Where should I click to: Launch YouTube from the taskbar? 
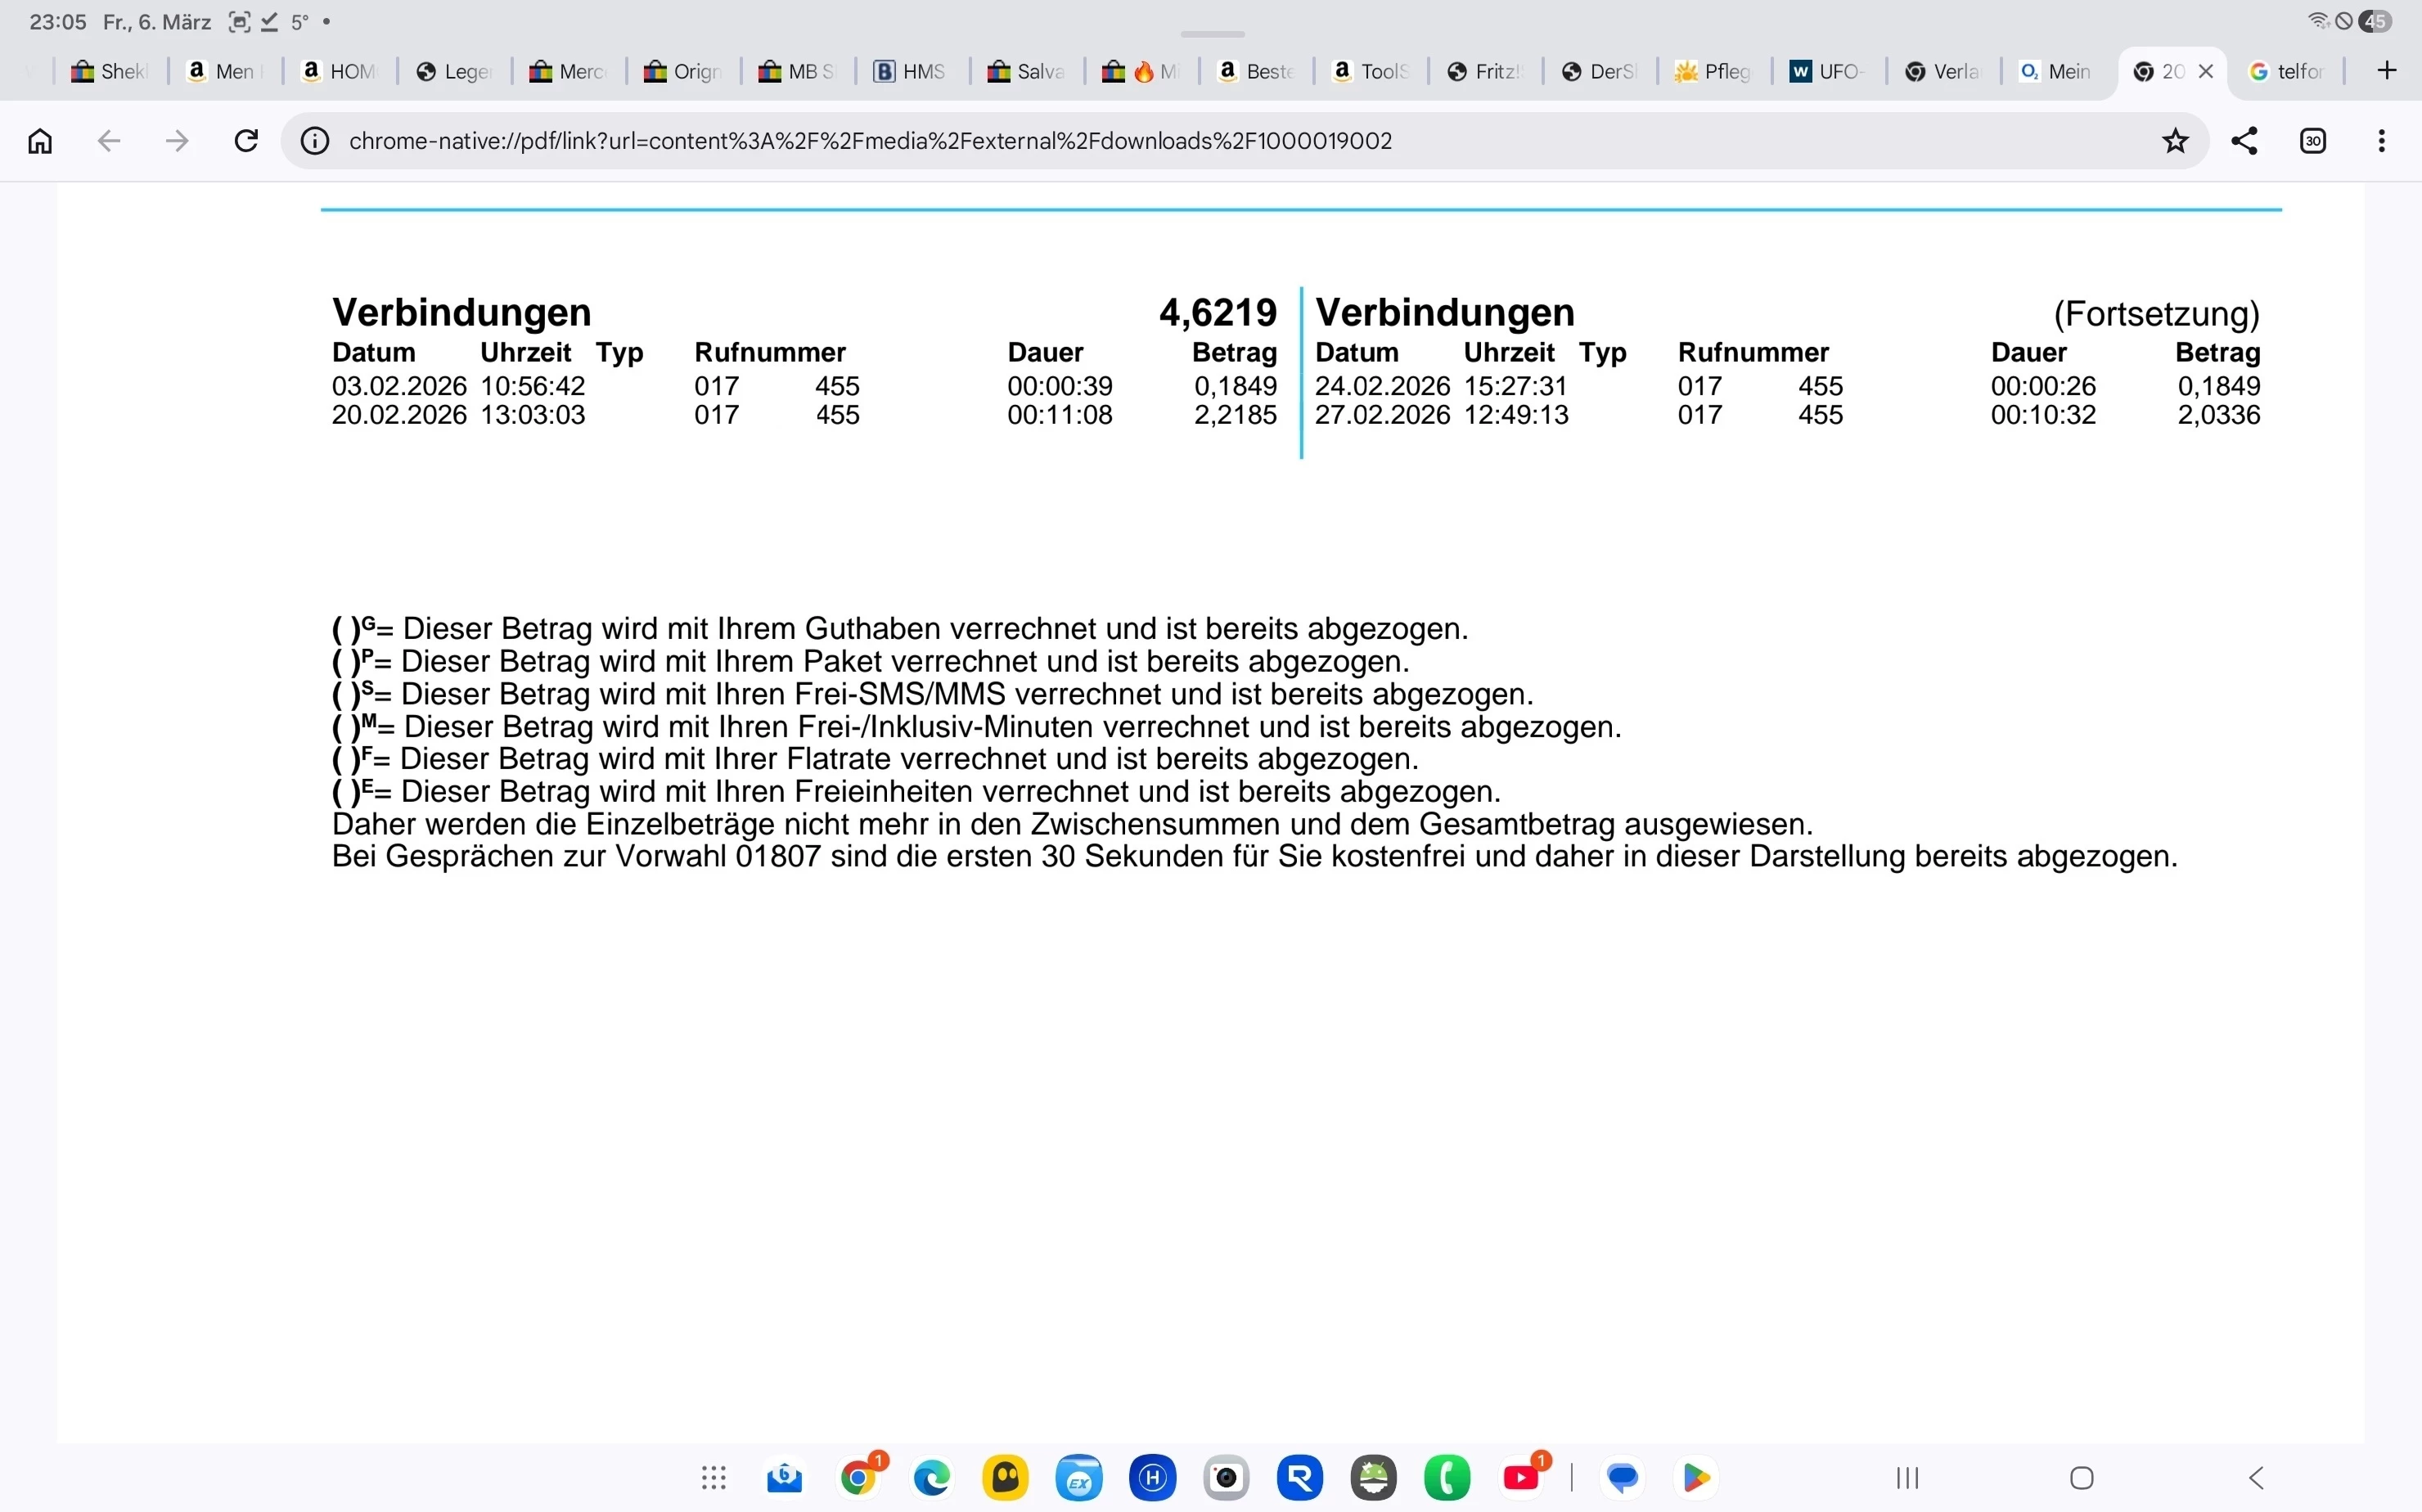click(1522, 1478)
